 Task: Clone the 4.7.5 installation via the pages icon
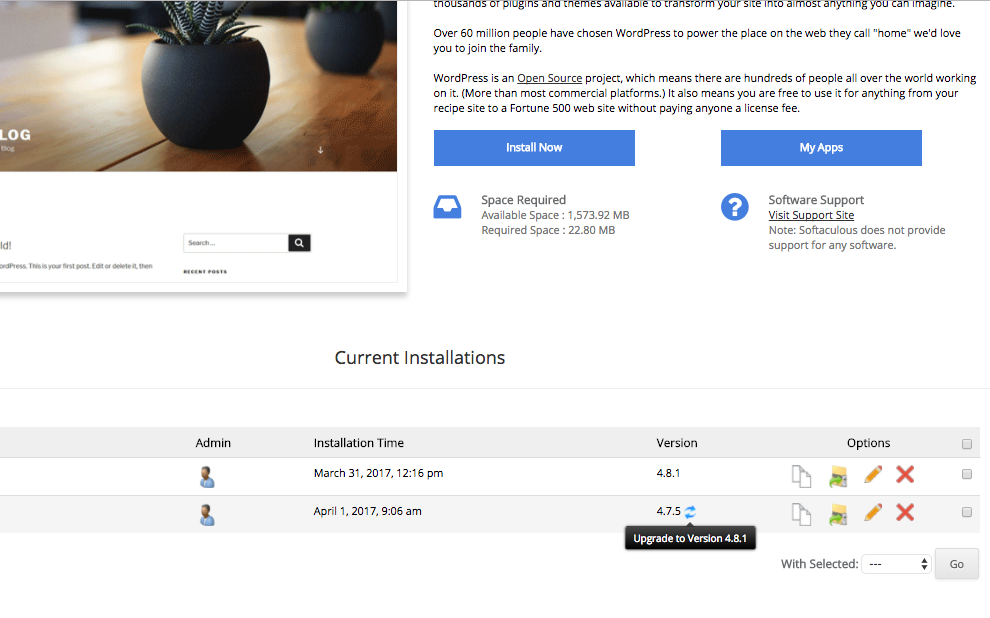801,514
